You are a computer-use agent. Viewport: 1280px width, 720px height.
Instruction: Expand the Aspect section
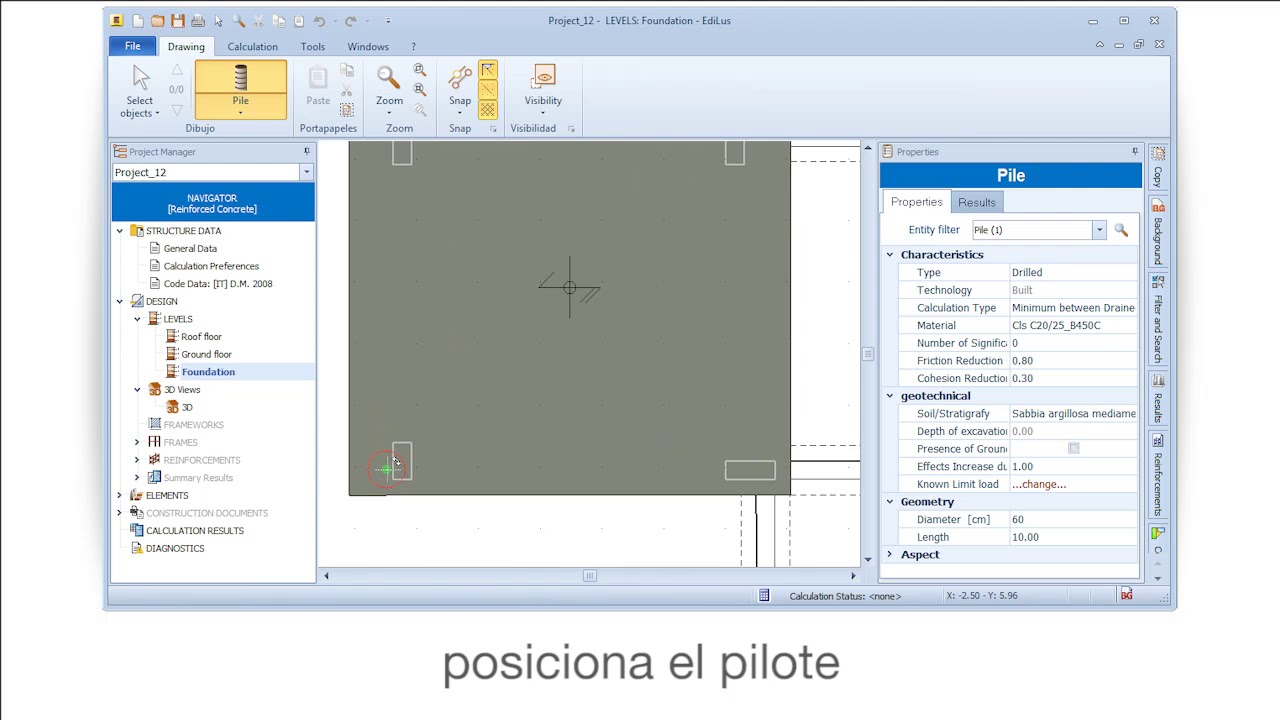pos(889,555)
